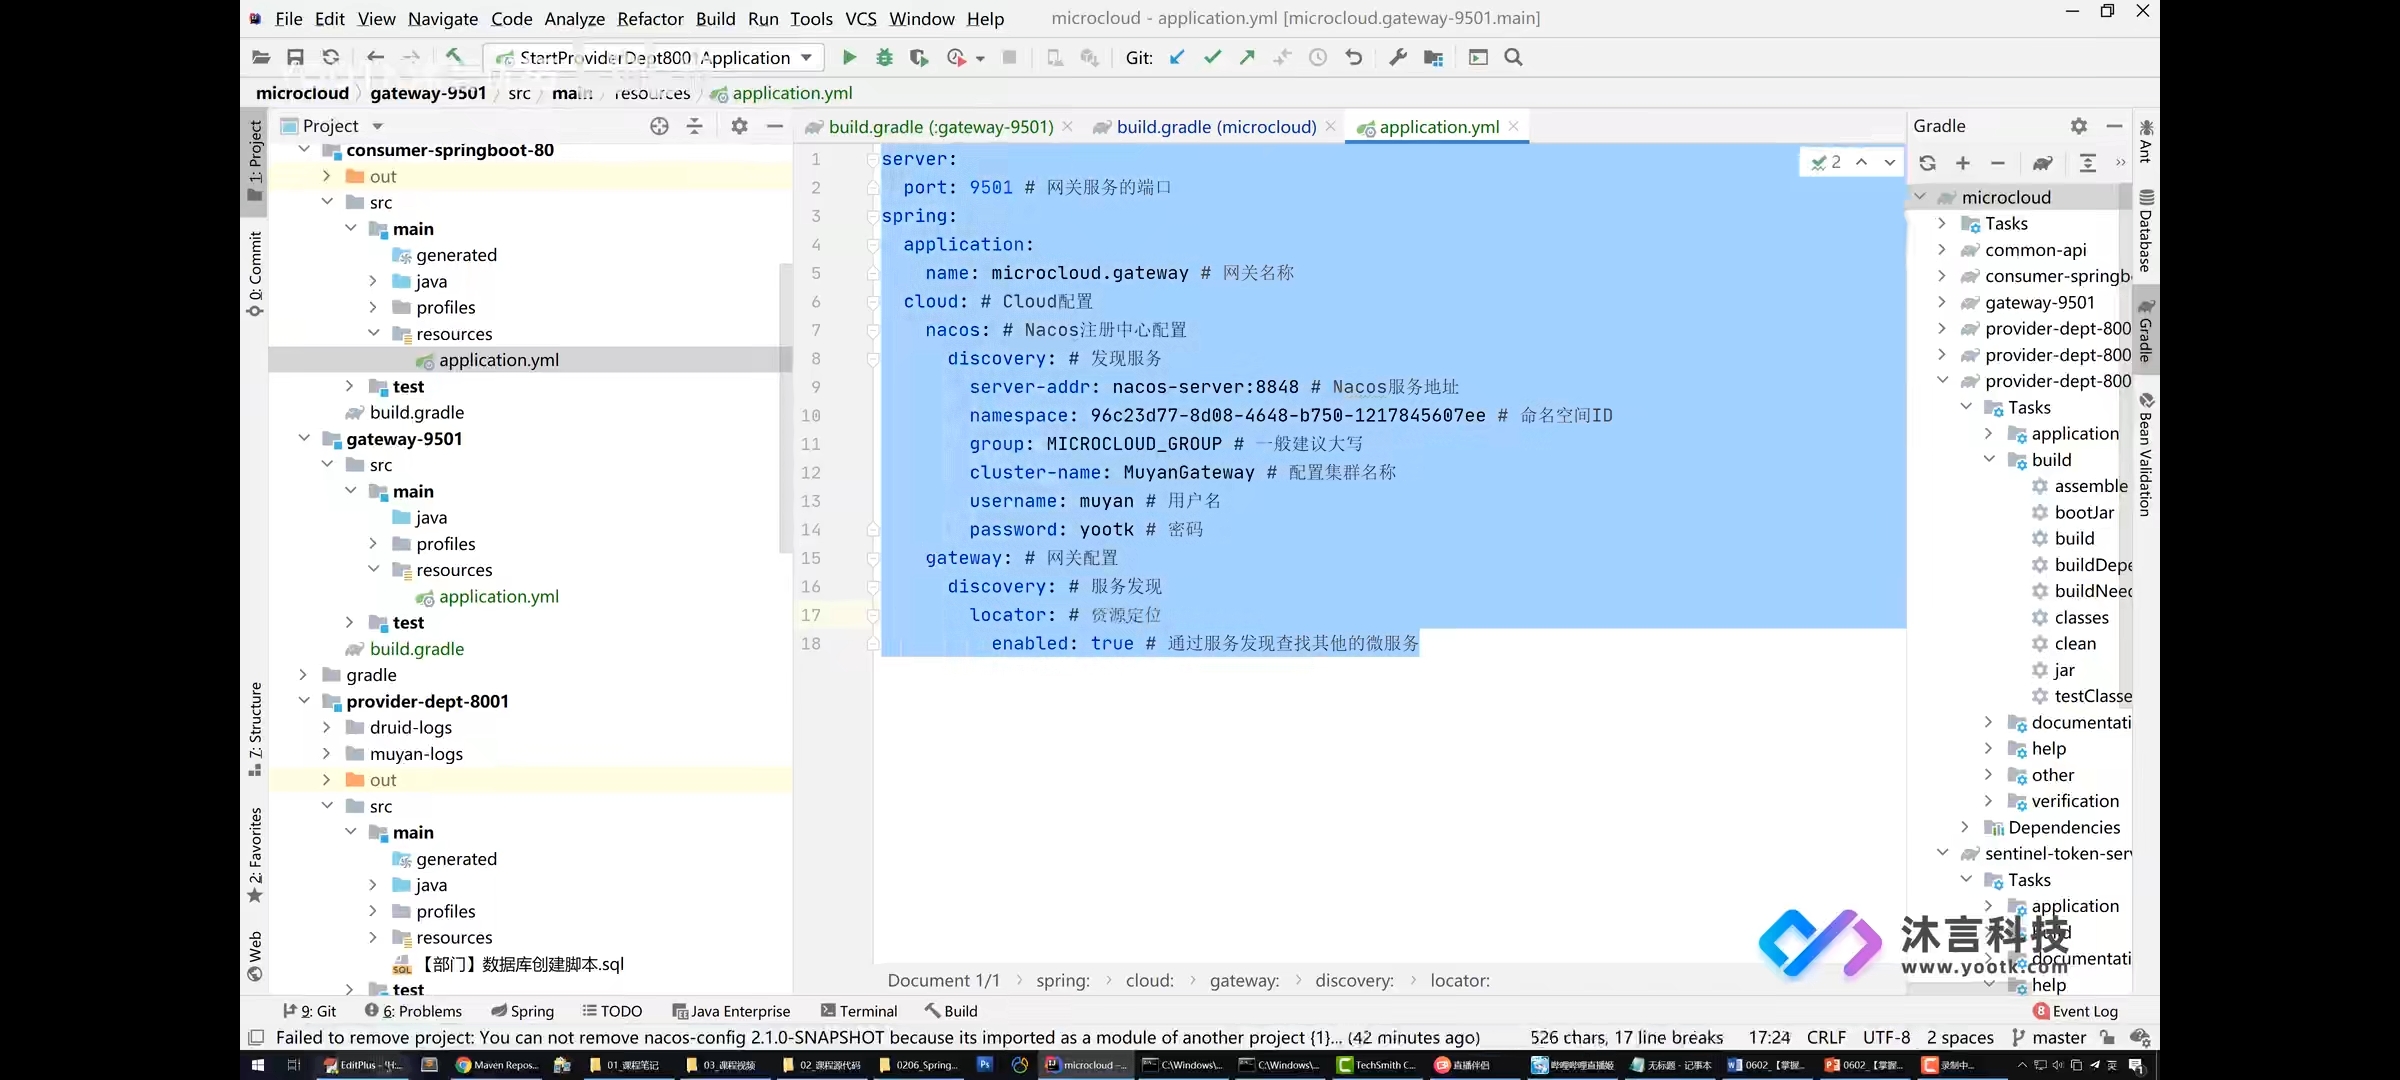Select the application.yml tab
Image resolution: width=2400 pixels, height=1080 pixels.
1439,125
